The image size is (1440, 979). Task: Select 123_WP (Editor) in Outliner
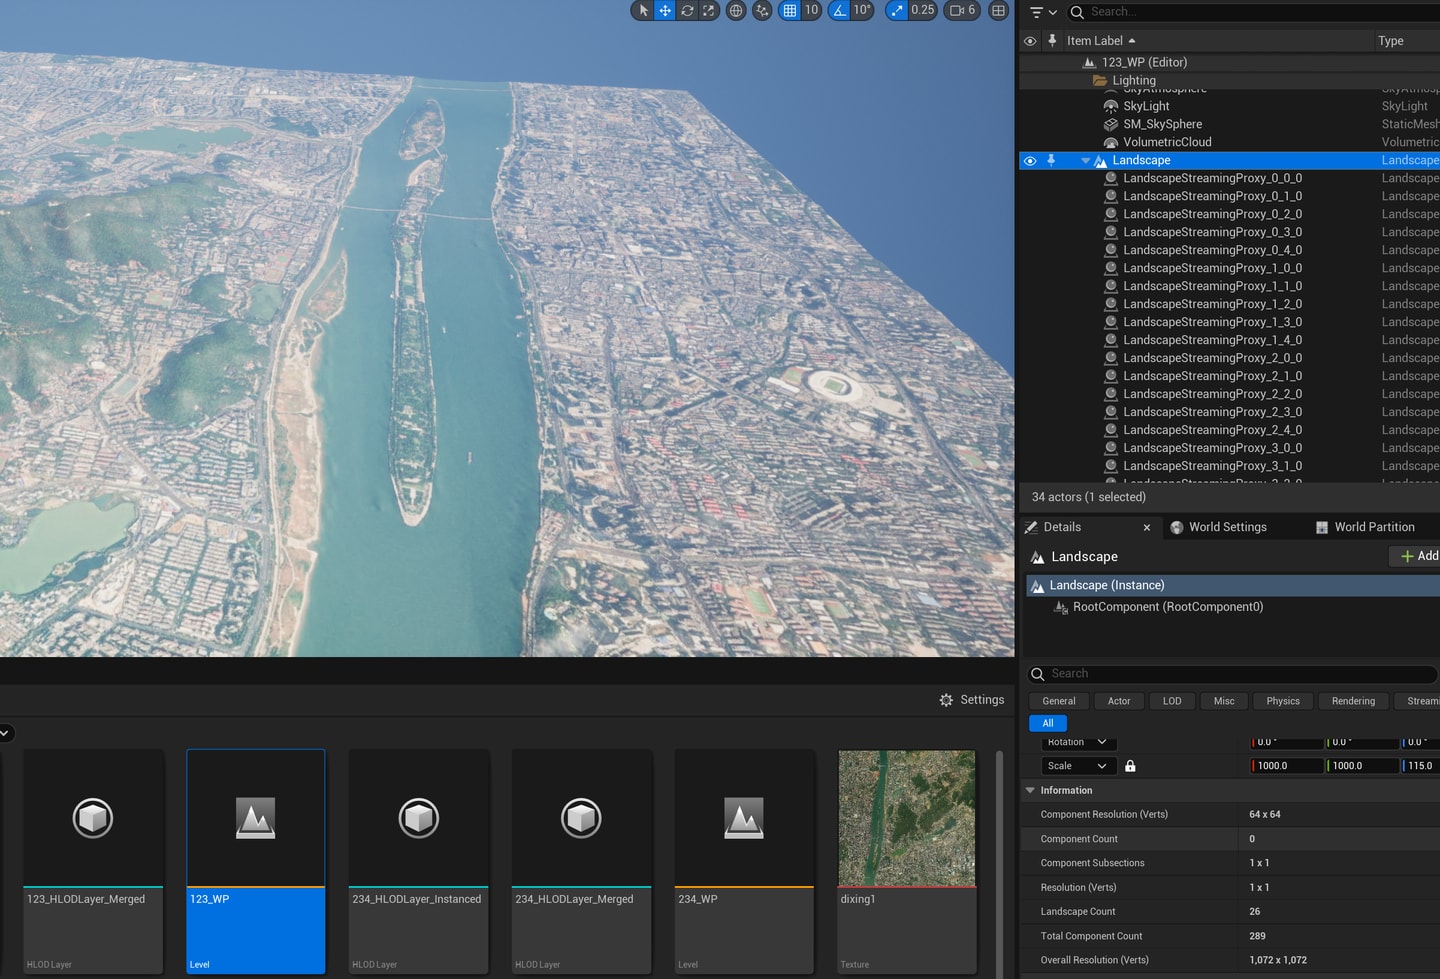pos(1145,62)
